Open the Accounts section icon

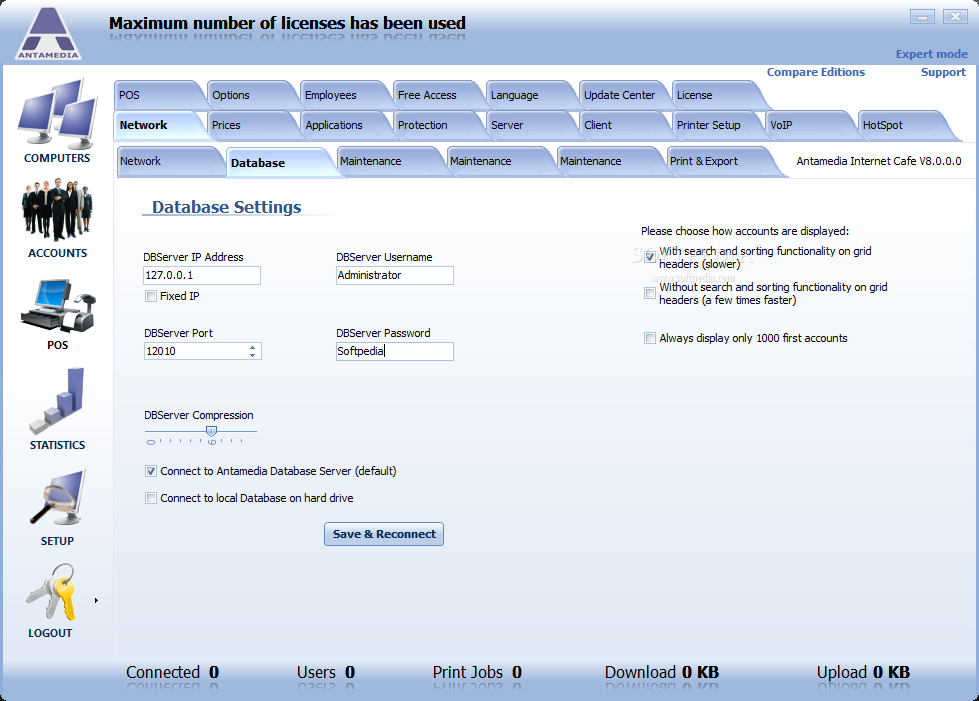(57, 210)
